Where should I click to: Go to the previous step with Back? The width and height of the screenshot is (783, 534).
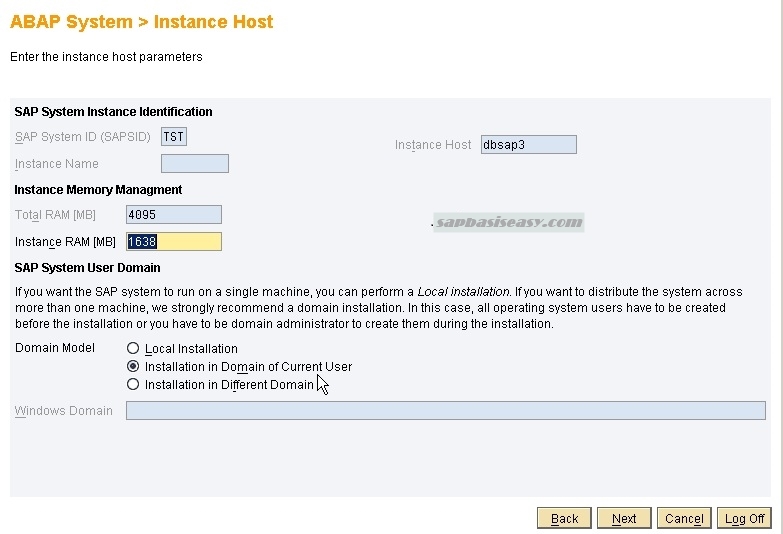pyautogui.click(x=564, y=518)
